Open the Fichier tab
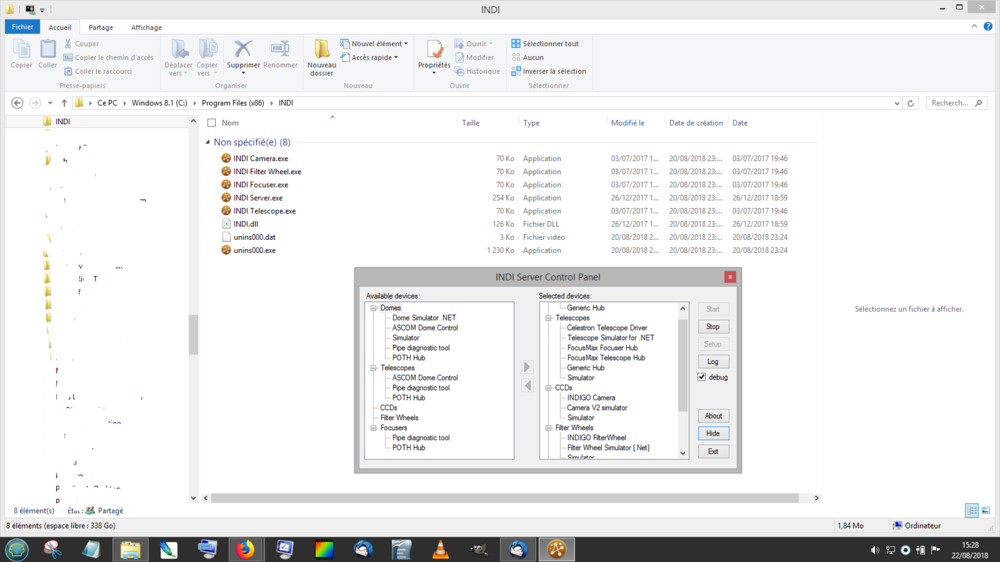 coord(22,27)
